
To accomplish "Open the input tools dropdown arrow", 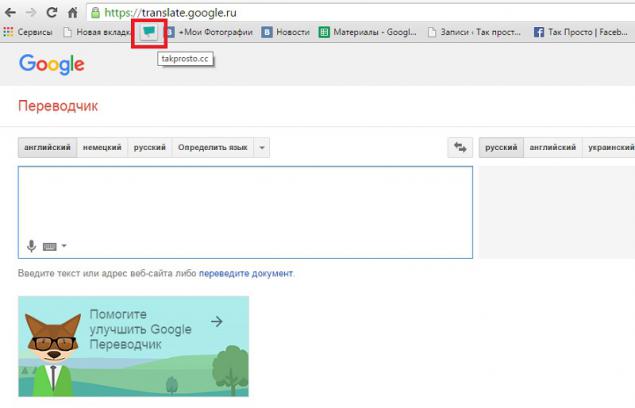I will point(64,246).
